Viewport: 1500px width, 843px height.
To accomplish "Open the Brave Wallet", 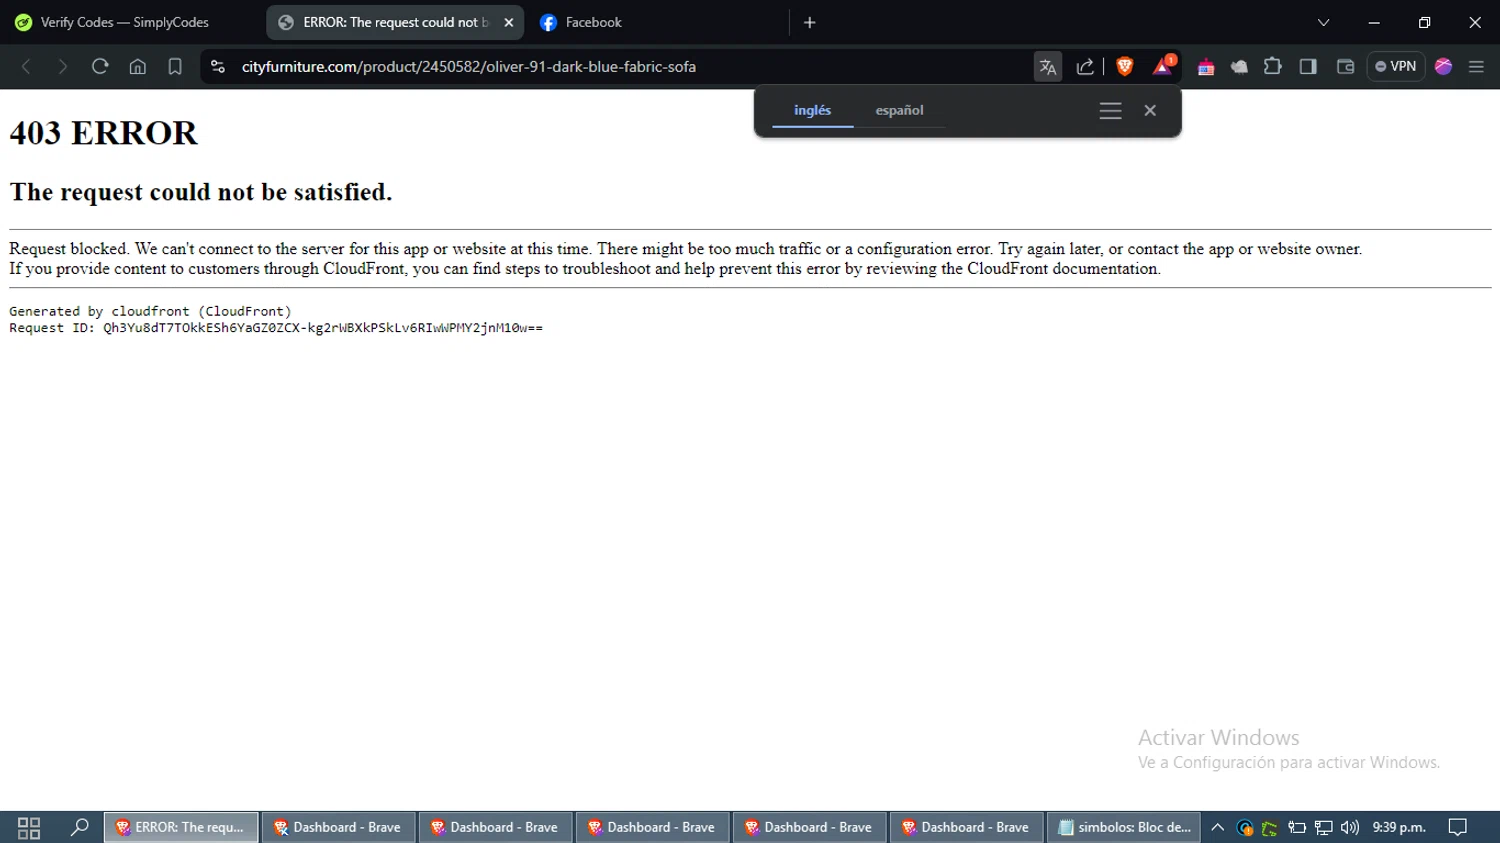I will pos(1345,67).
